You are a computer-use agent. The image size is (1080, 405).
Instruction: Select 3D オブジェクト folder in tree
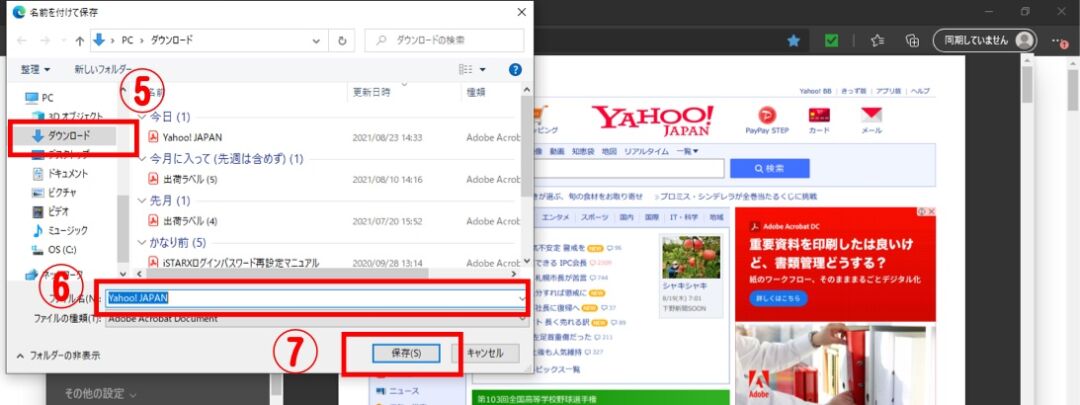coord(68,116)
